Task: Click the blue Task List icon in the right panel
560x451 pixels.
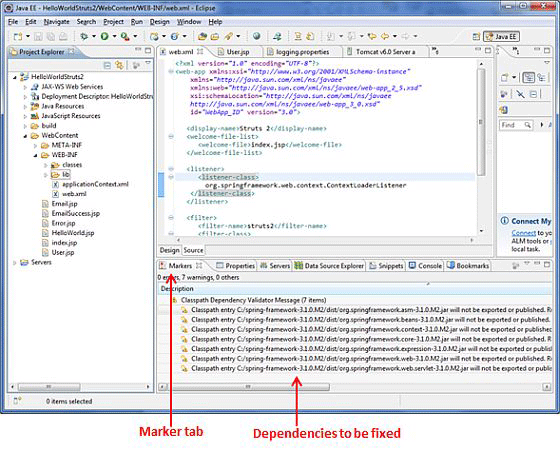Action: pyautogui.click(x=504, y=110)
